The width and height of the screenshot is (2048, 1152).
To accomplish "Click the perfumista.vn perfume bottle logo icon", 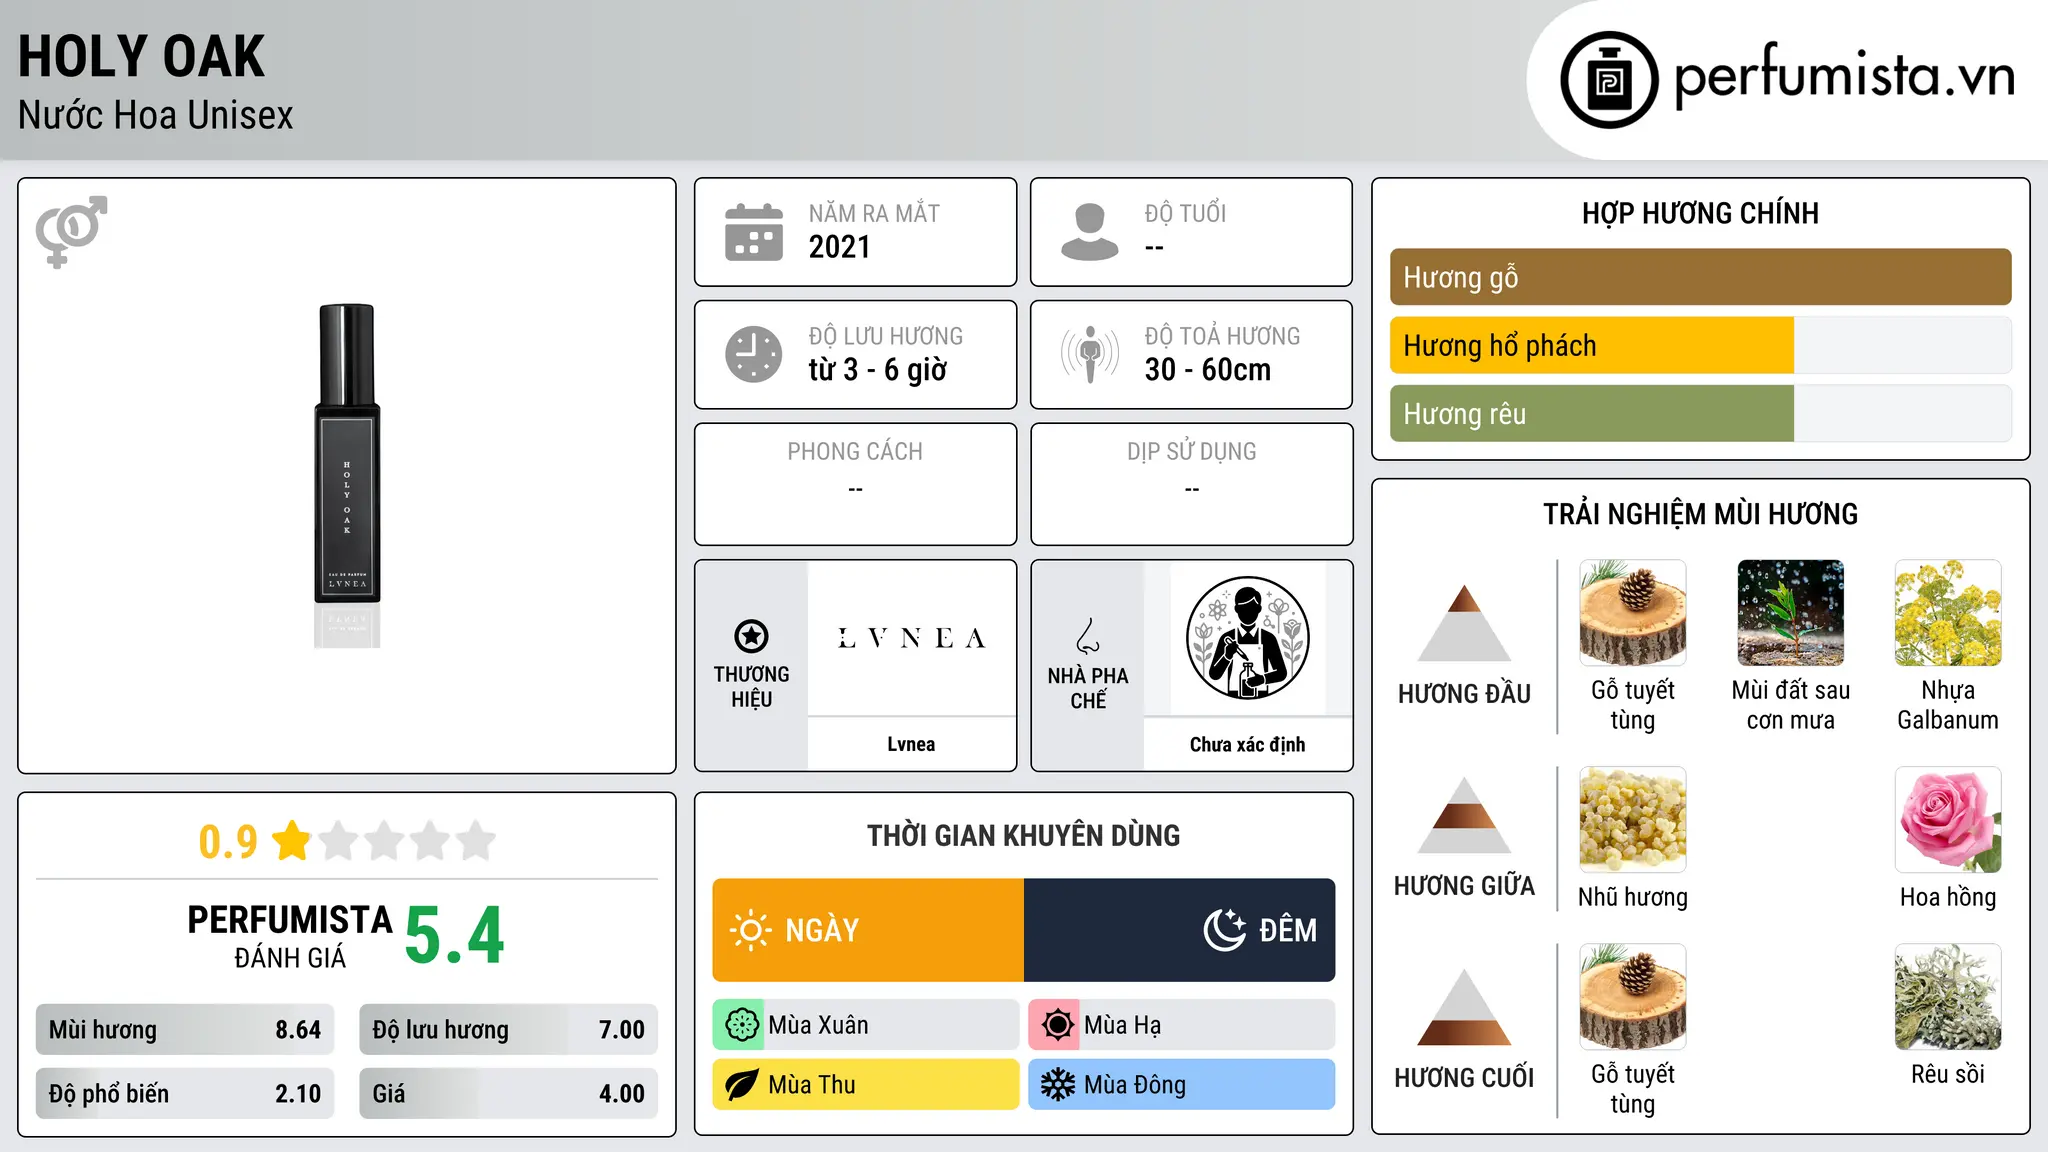I will coord(1609,80).
